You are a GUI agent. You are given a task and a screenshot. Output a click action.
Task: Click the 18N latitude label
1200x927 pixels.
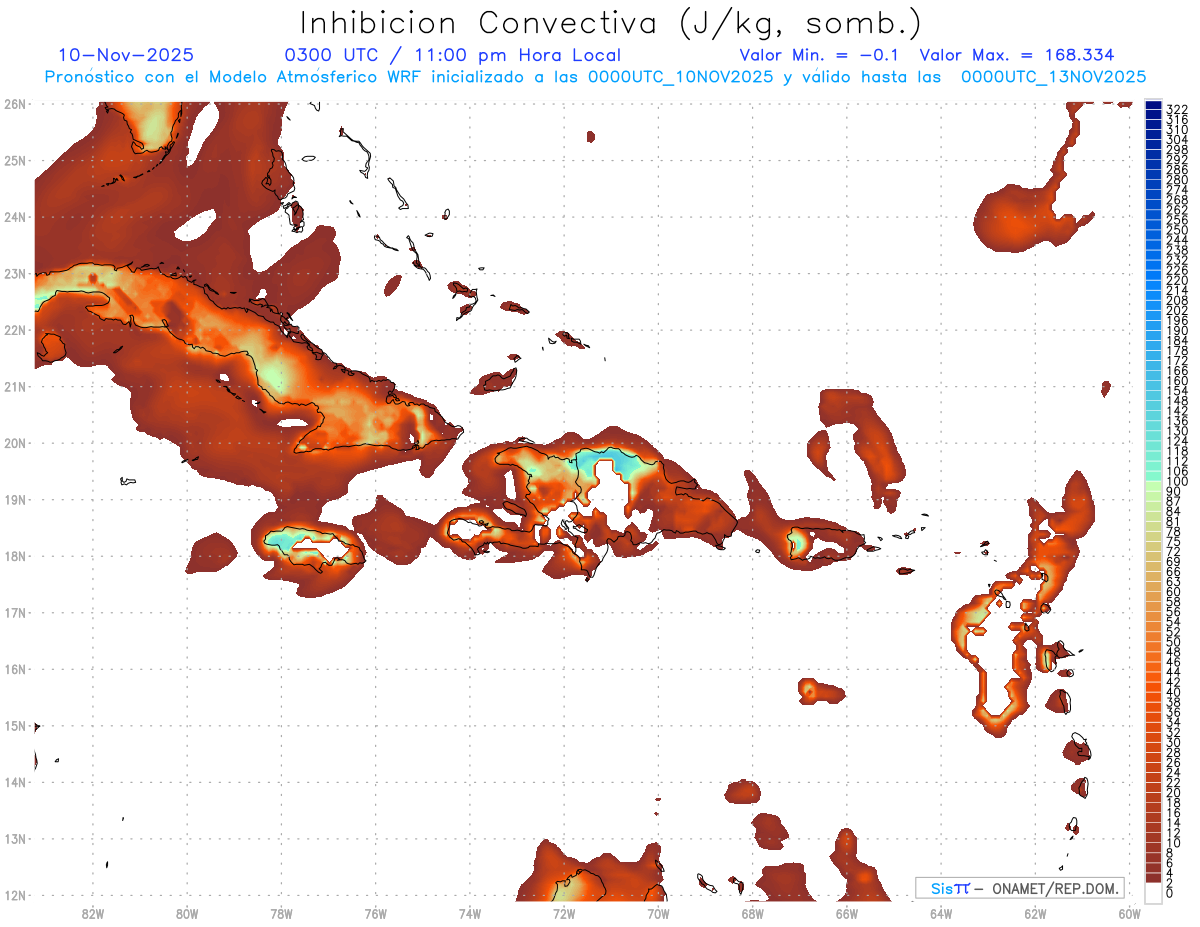pyautogui.click(x=14, y=556)
